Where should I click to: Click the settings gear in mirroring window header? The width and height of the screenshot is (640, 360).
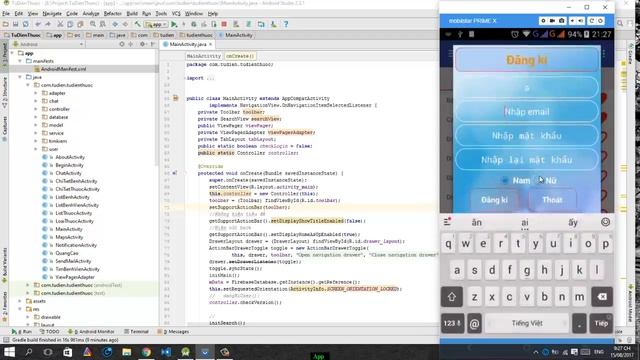click(x=543, y=21)
